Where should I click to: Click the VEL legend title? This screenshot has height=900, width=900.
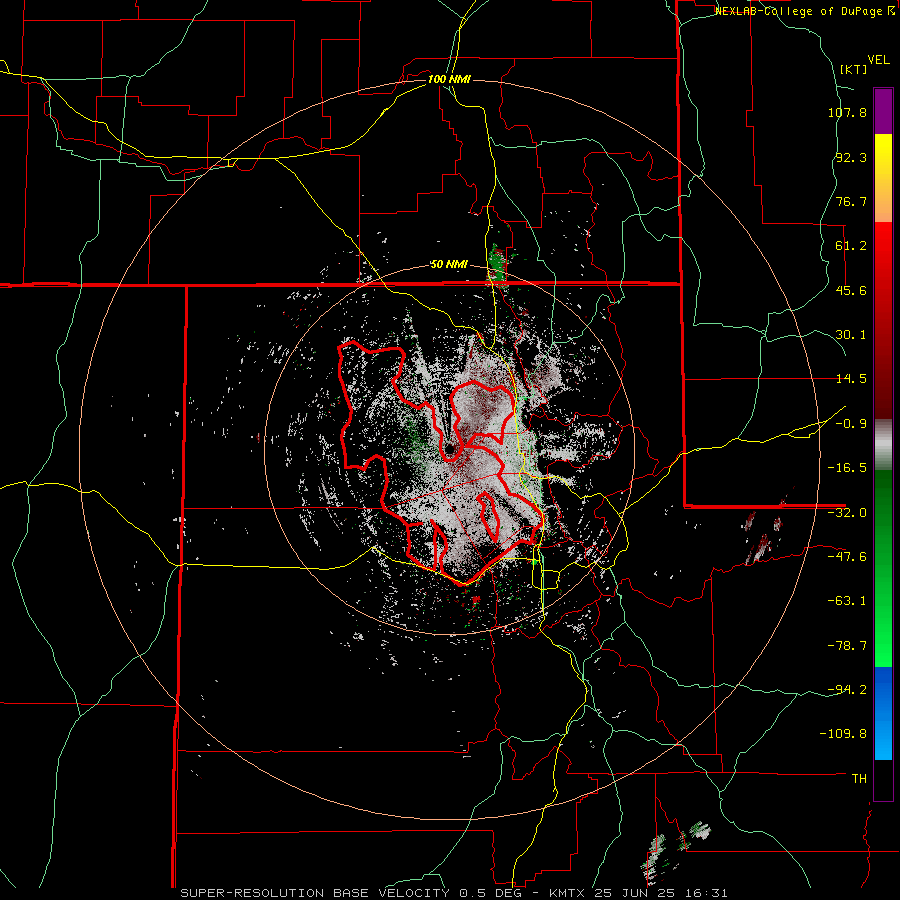[878, 60]
